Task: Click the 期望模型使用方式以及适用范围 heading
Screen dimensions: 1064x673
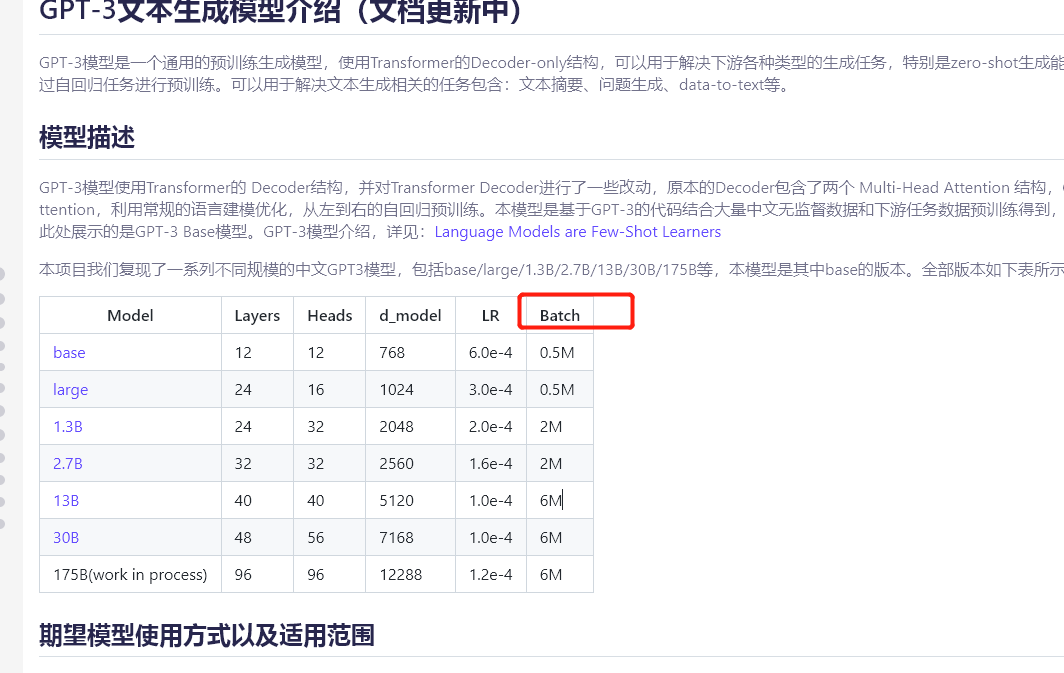Action: pyautogui.click(x=207, y=635)
